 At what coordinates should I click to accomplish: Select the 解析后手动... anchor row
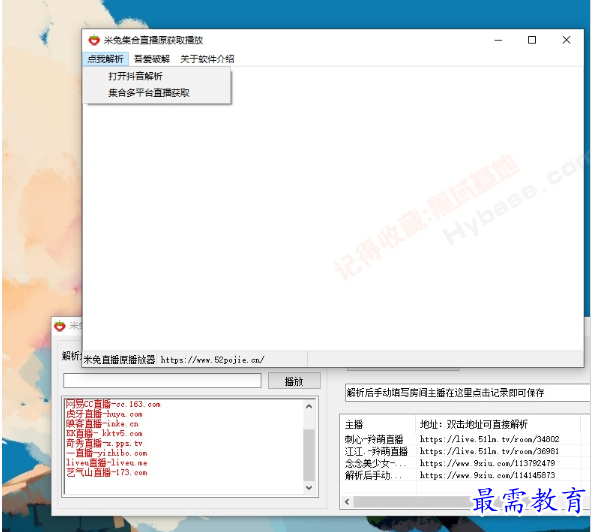point(373,475)
